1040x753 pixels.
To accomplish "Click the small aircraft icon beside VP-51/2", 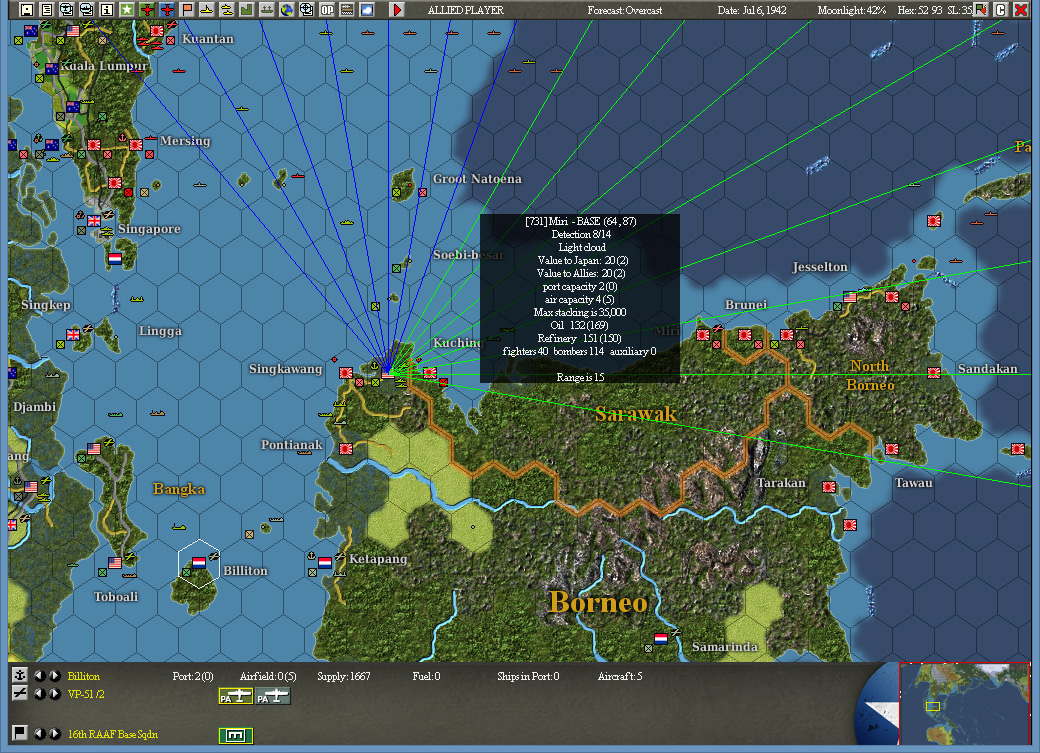I will pos(20,694).
